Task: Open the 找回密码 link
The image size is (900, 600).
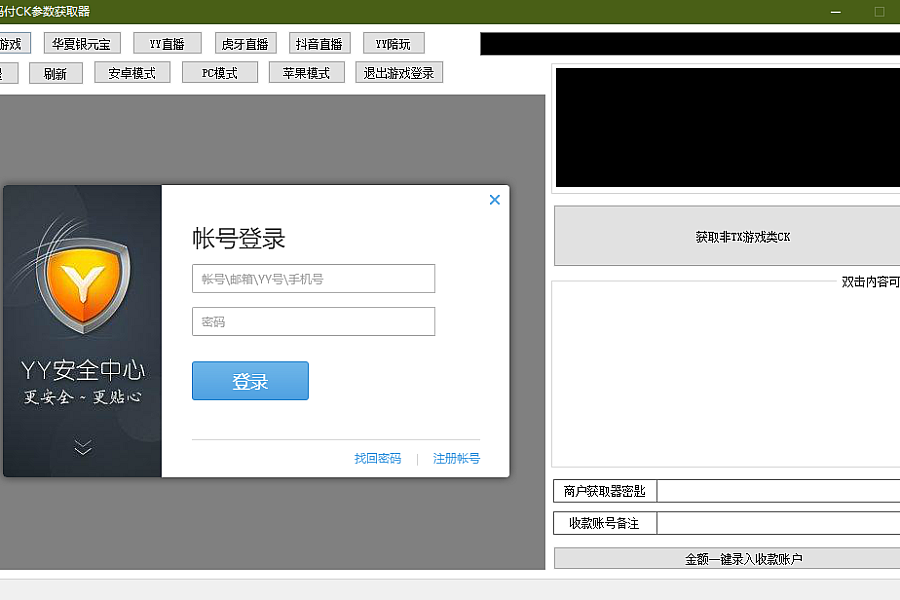Action: coord(378,458)
